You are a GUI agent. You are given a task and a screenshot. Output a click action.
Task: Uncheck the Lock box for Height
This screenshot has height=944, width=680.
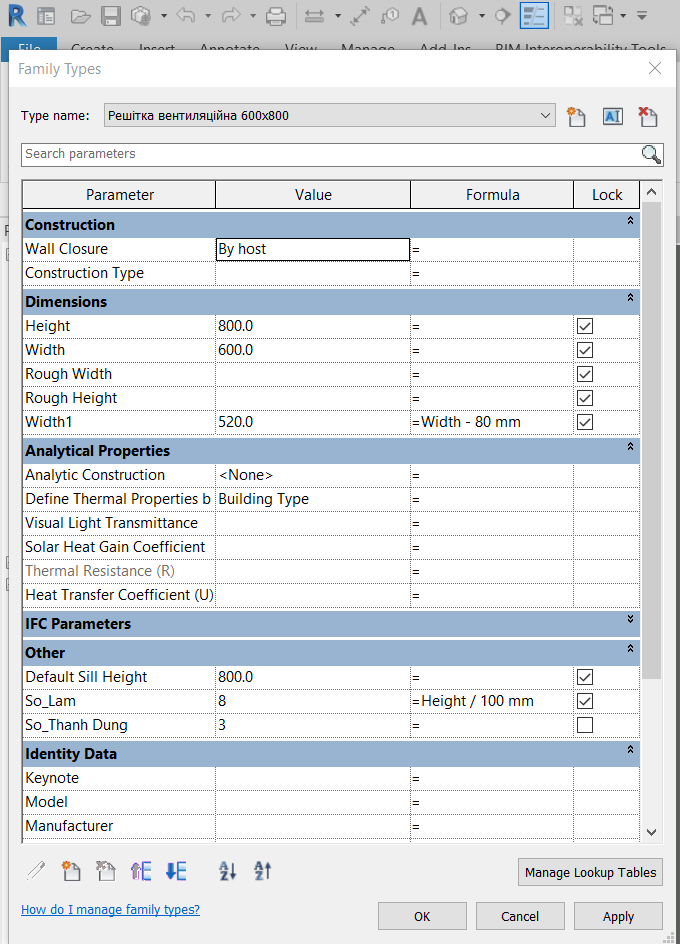pos(585,326)
